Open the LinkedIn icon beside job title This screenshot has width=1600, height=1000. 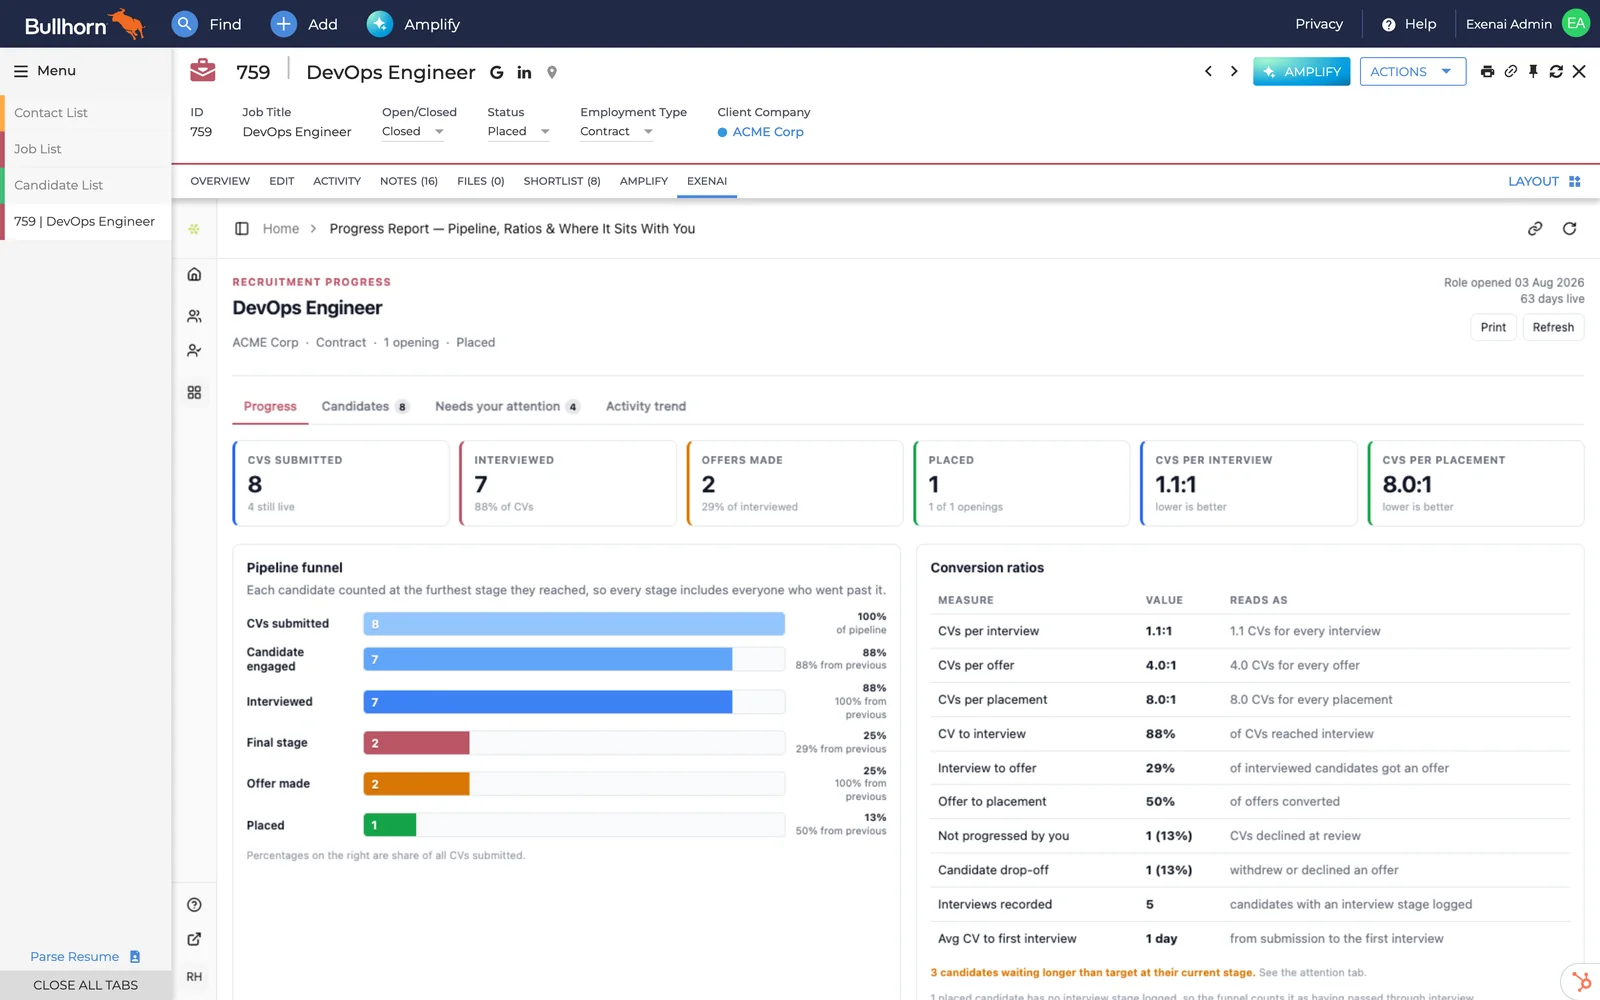[524, 72]
